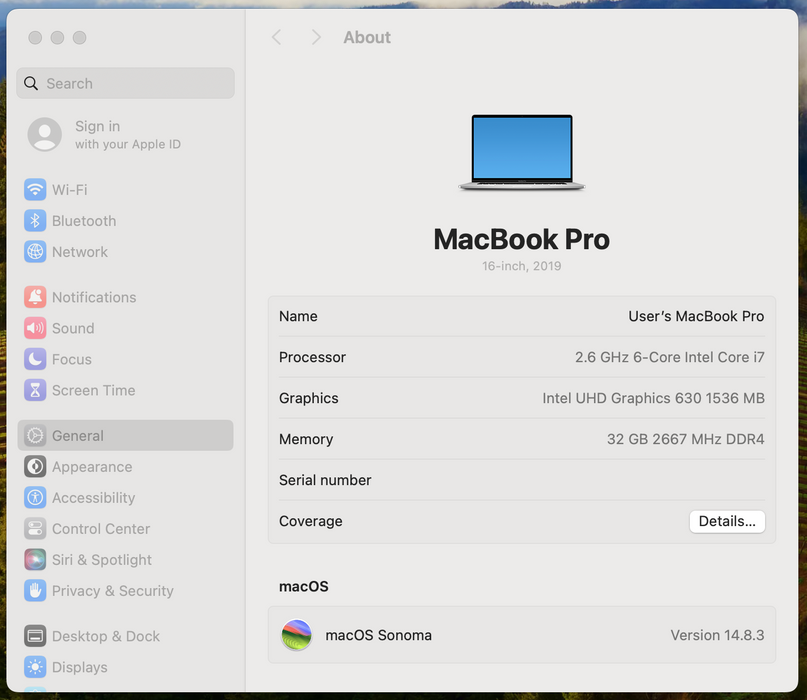The image size is (807, 700).
Task: Open the Displays sun icon
Action: pos(35,667)
